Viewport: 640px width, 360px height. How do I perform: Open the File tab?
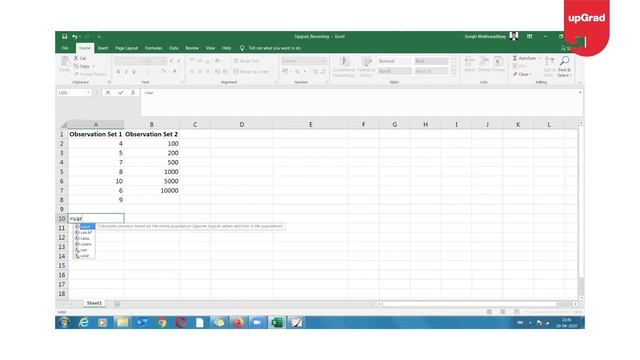[65, 48]
